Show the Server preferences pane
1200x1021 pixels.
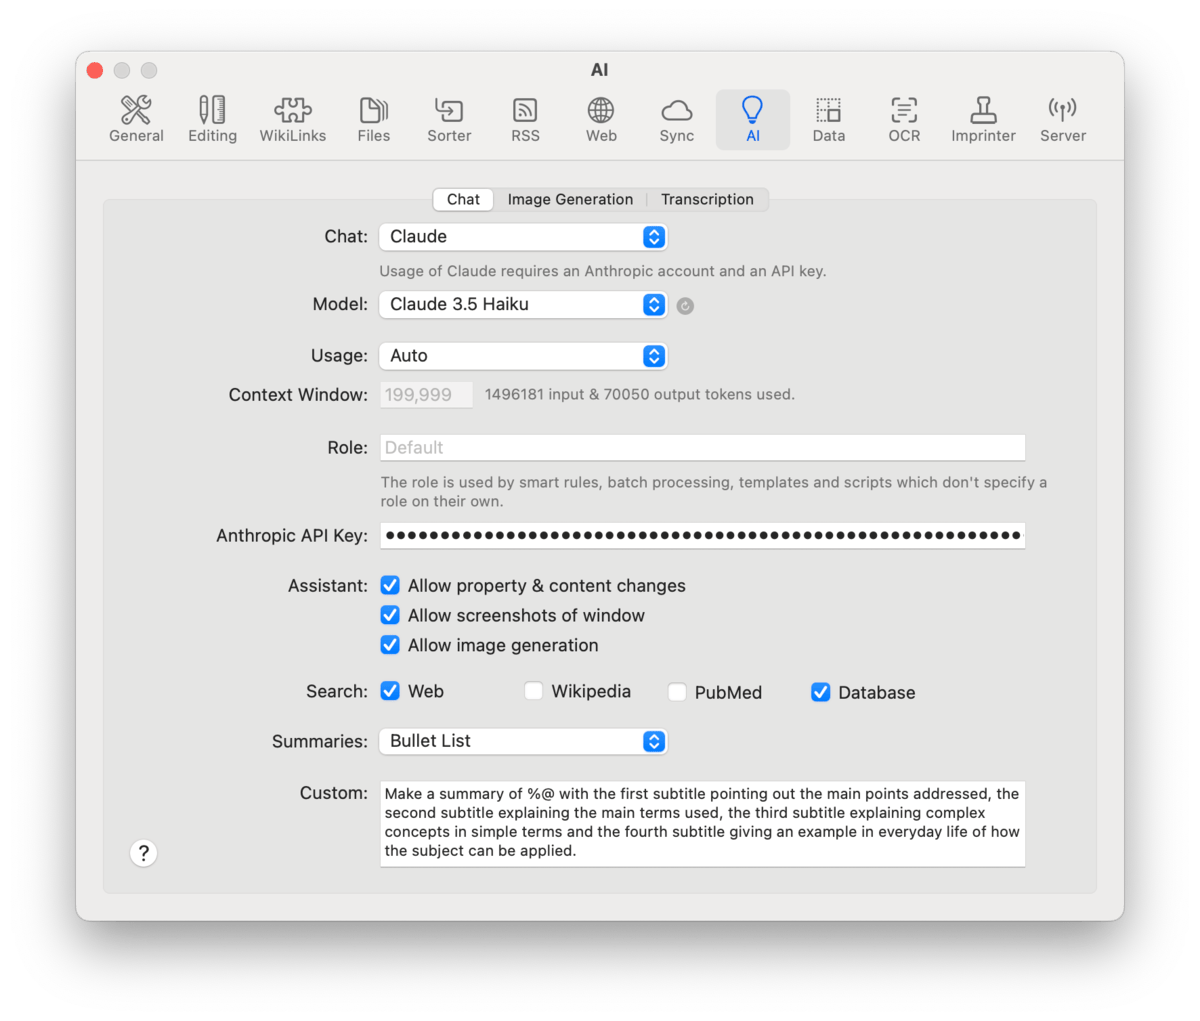click(1062, 120)
